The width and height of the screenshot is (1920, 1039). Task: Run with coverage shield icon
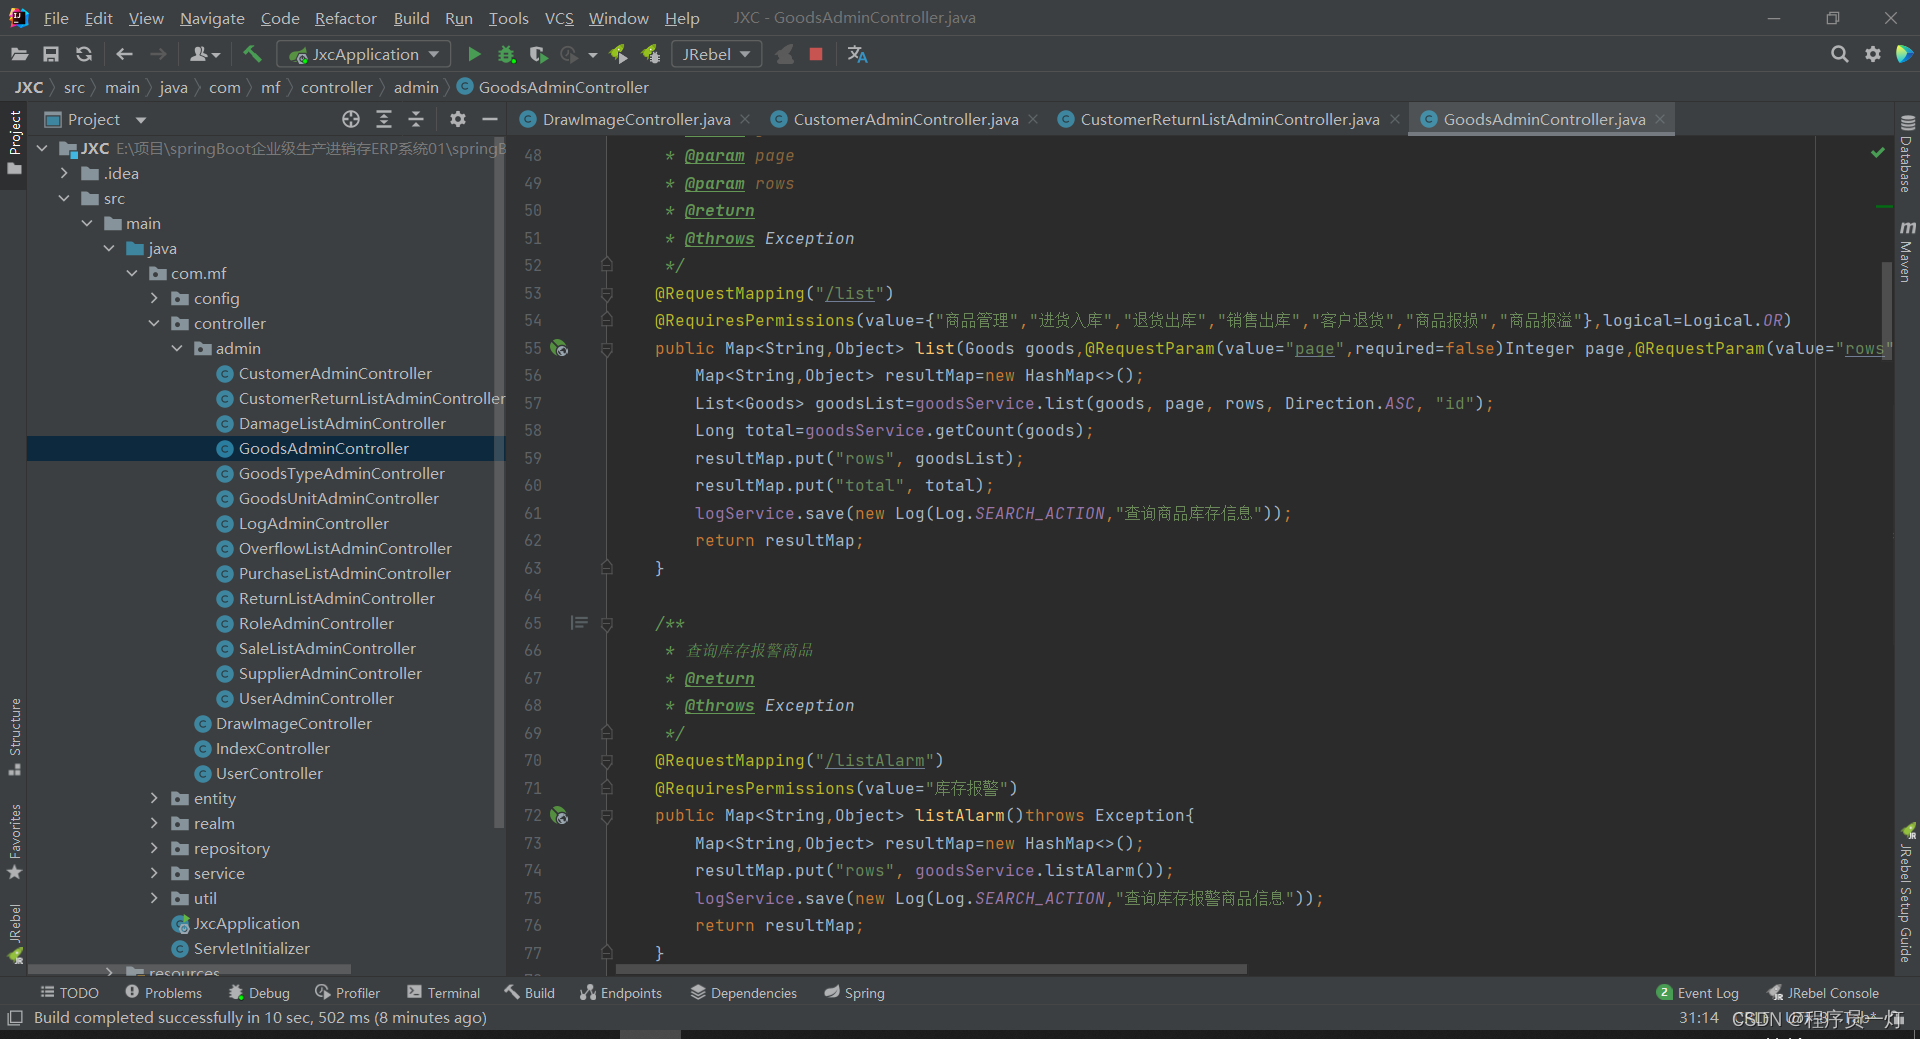(x=538, y=54)
